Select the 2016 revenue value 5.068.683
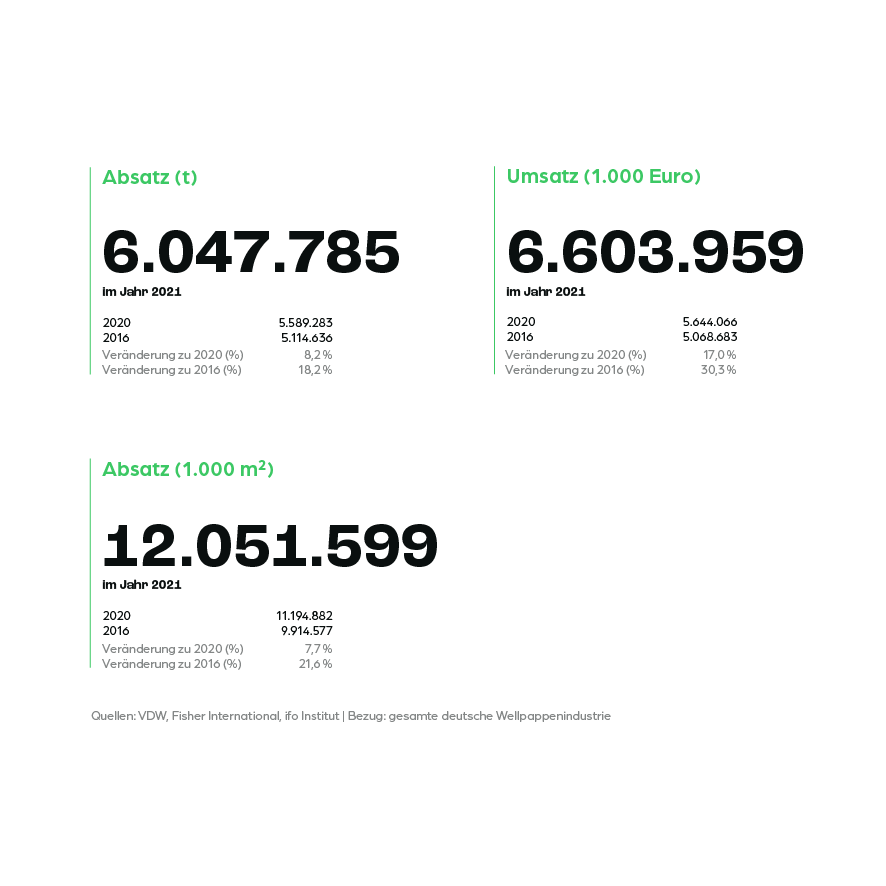The width and height of the screenshot is (886, 886). 710,337
